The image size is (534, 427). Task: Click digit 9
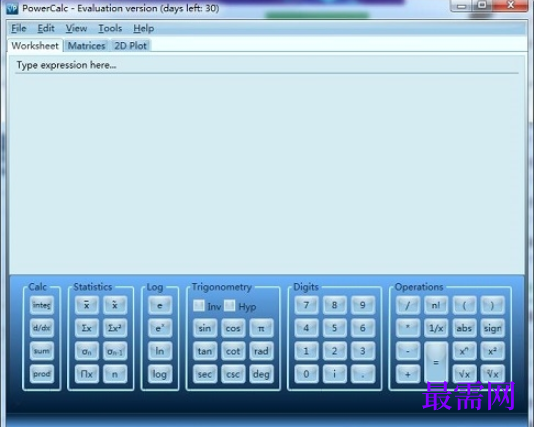pyautogui.click(x=363, y=305)
